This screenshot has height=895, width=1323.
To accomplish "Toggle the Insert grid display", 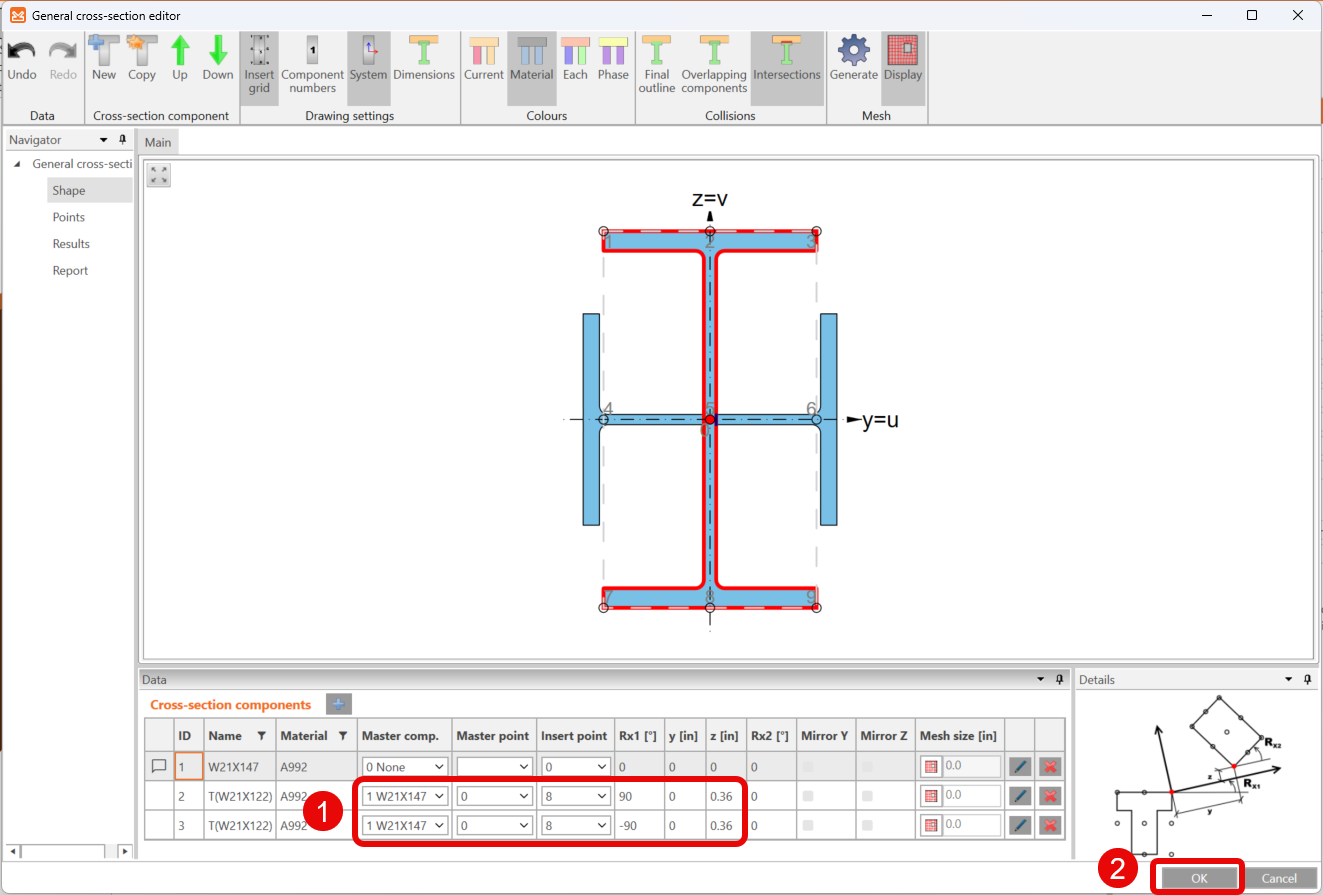I will tap(259, 64).
